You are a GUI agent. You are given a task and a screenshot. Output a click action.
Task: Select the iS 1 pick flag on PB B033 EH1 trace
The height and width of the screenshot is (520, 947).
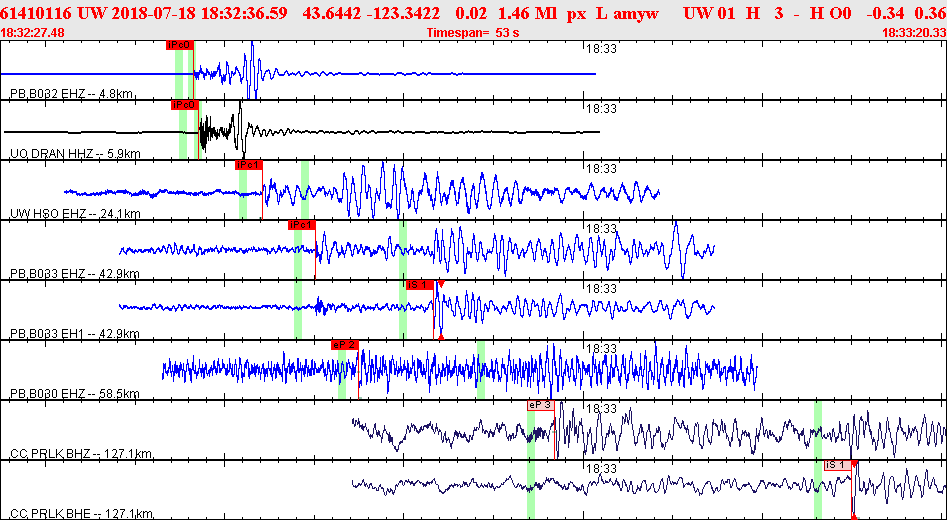(420, 285)
